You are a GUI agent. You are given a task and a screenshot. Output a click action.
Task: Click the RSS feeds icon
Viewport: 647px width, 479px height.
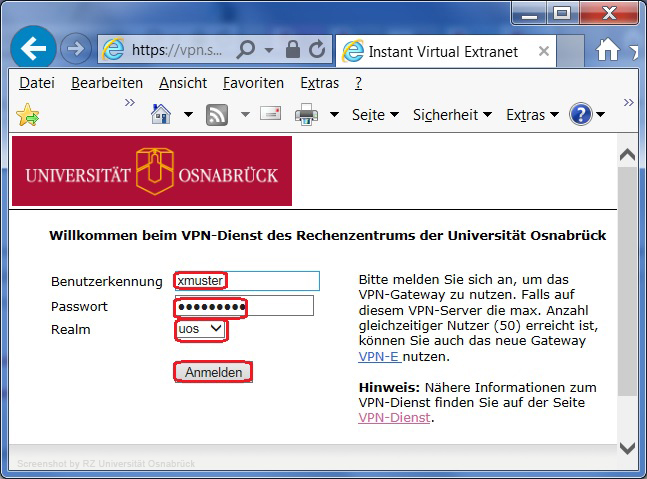point(217,114)
